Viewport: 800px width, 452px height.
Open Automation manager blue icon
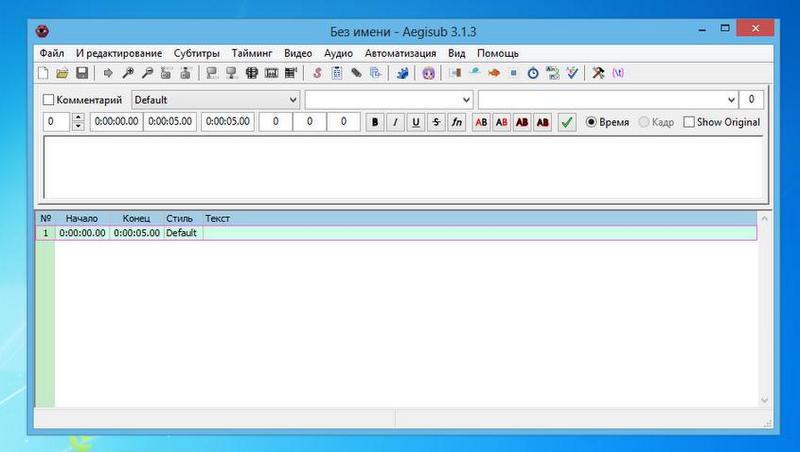click(402, 73)
